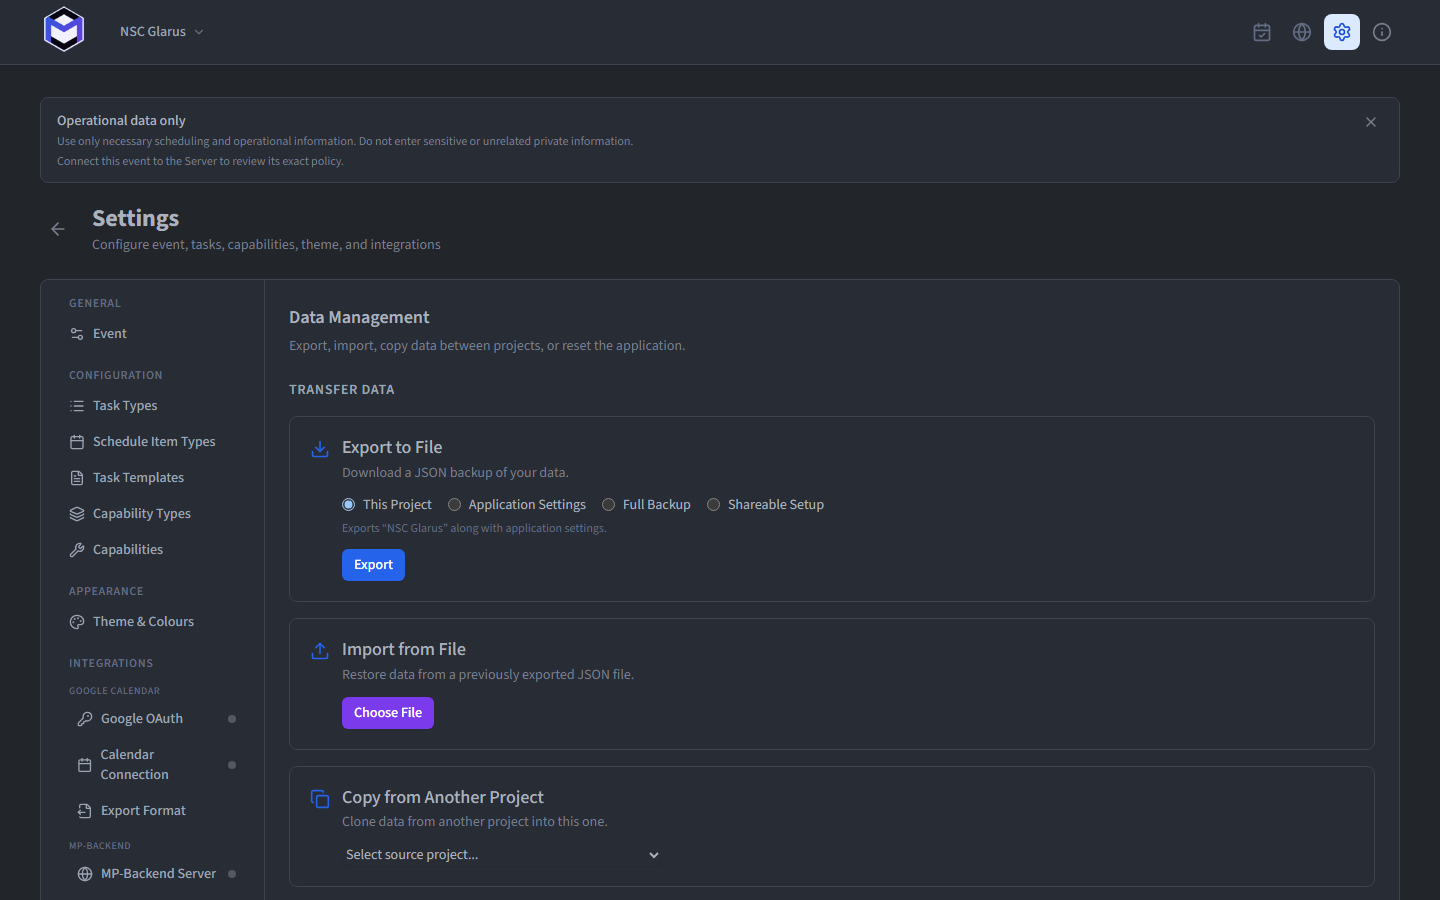Open Calendar Connection settings
Viewport: 1440px width, 900px height.
pyautogui.click(x=156, y=765)
